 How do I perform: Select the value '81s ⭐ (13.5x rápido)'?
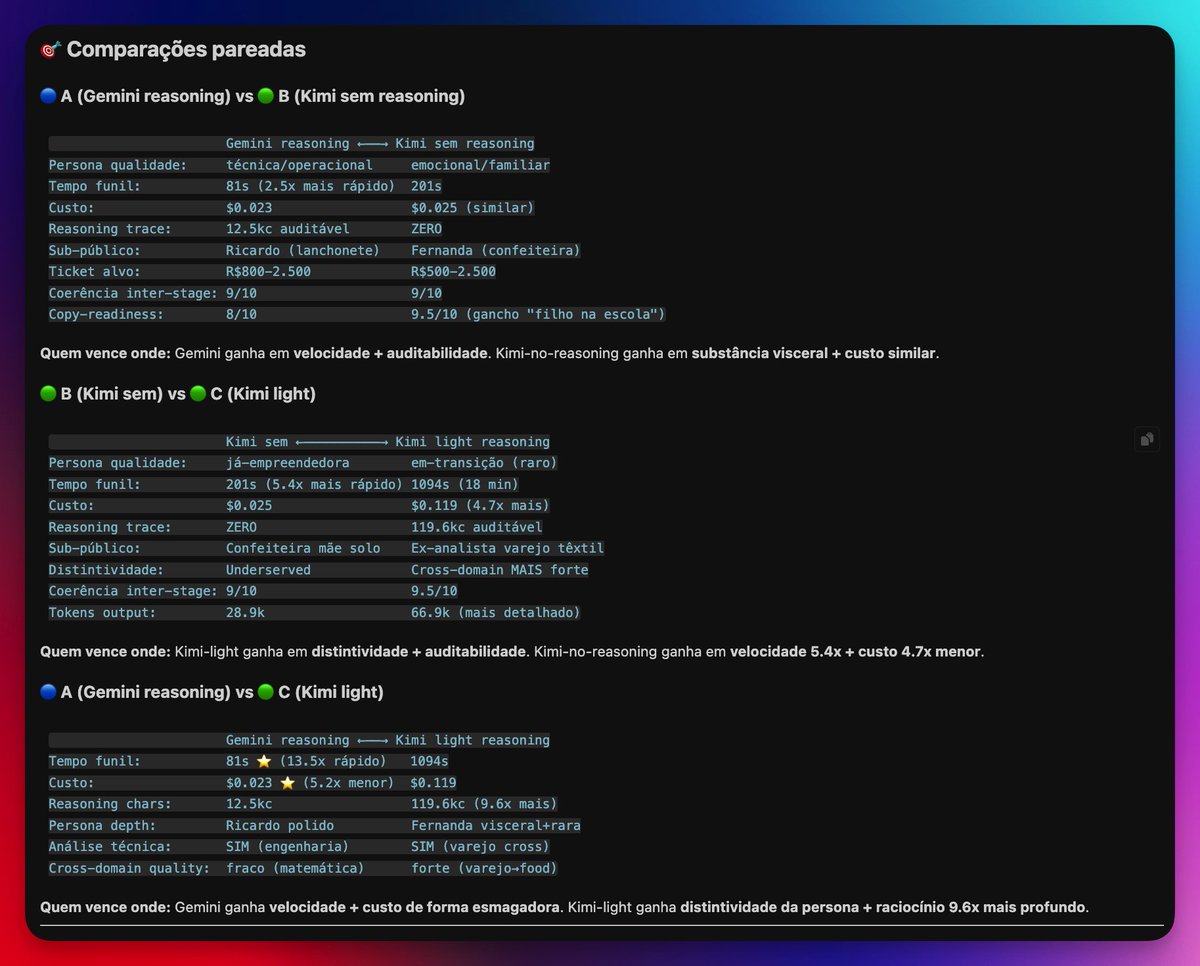tap(306, 762)
